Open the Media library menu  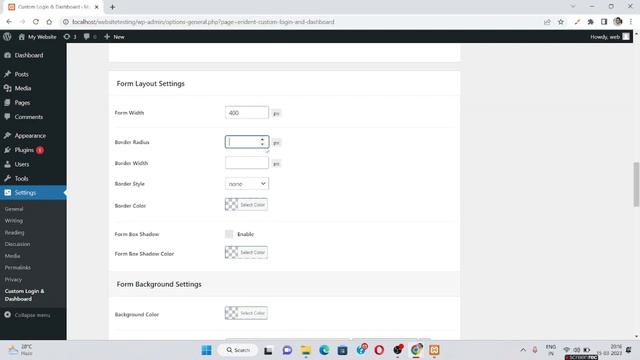[22, 88]
